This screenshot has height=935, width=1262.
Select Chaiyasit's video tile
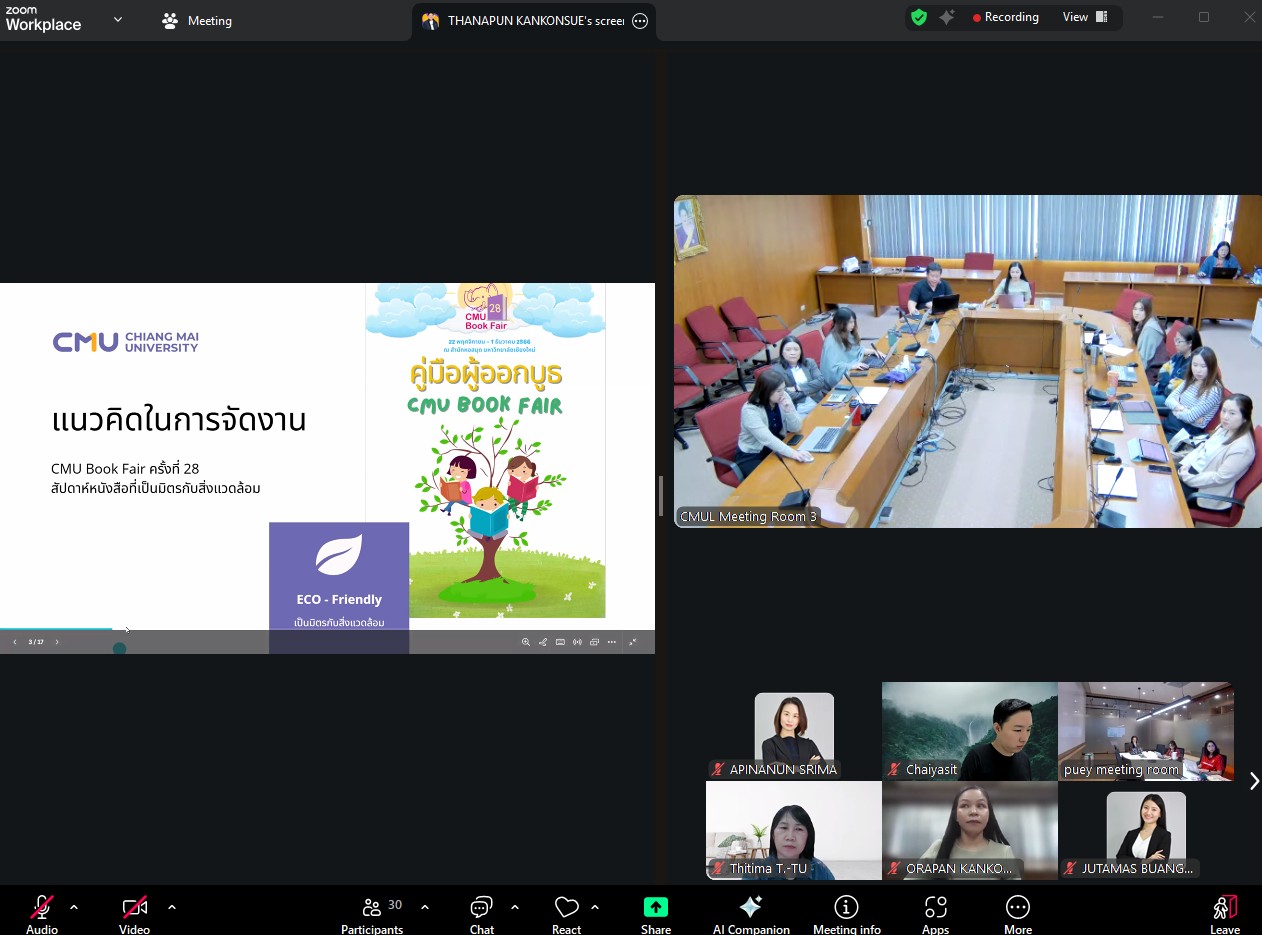pos(970,731)
